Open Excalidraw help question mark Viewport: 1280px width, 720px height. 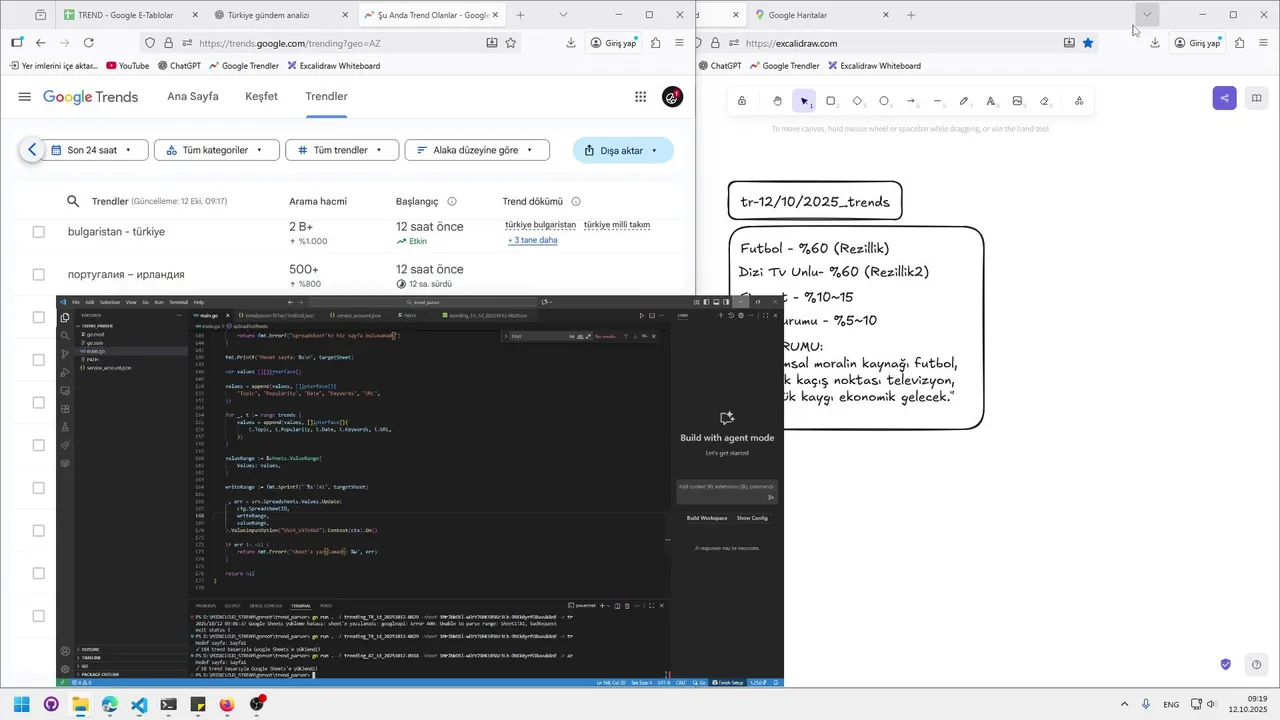[x=1257, y=665]
